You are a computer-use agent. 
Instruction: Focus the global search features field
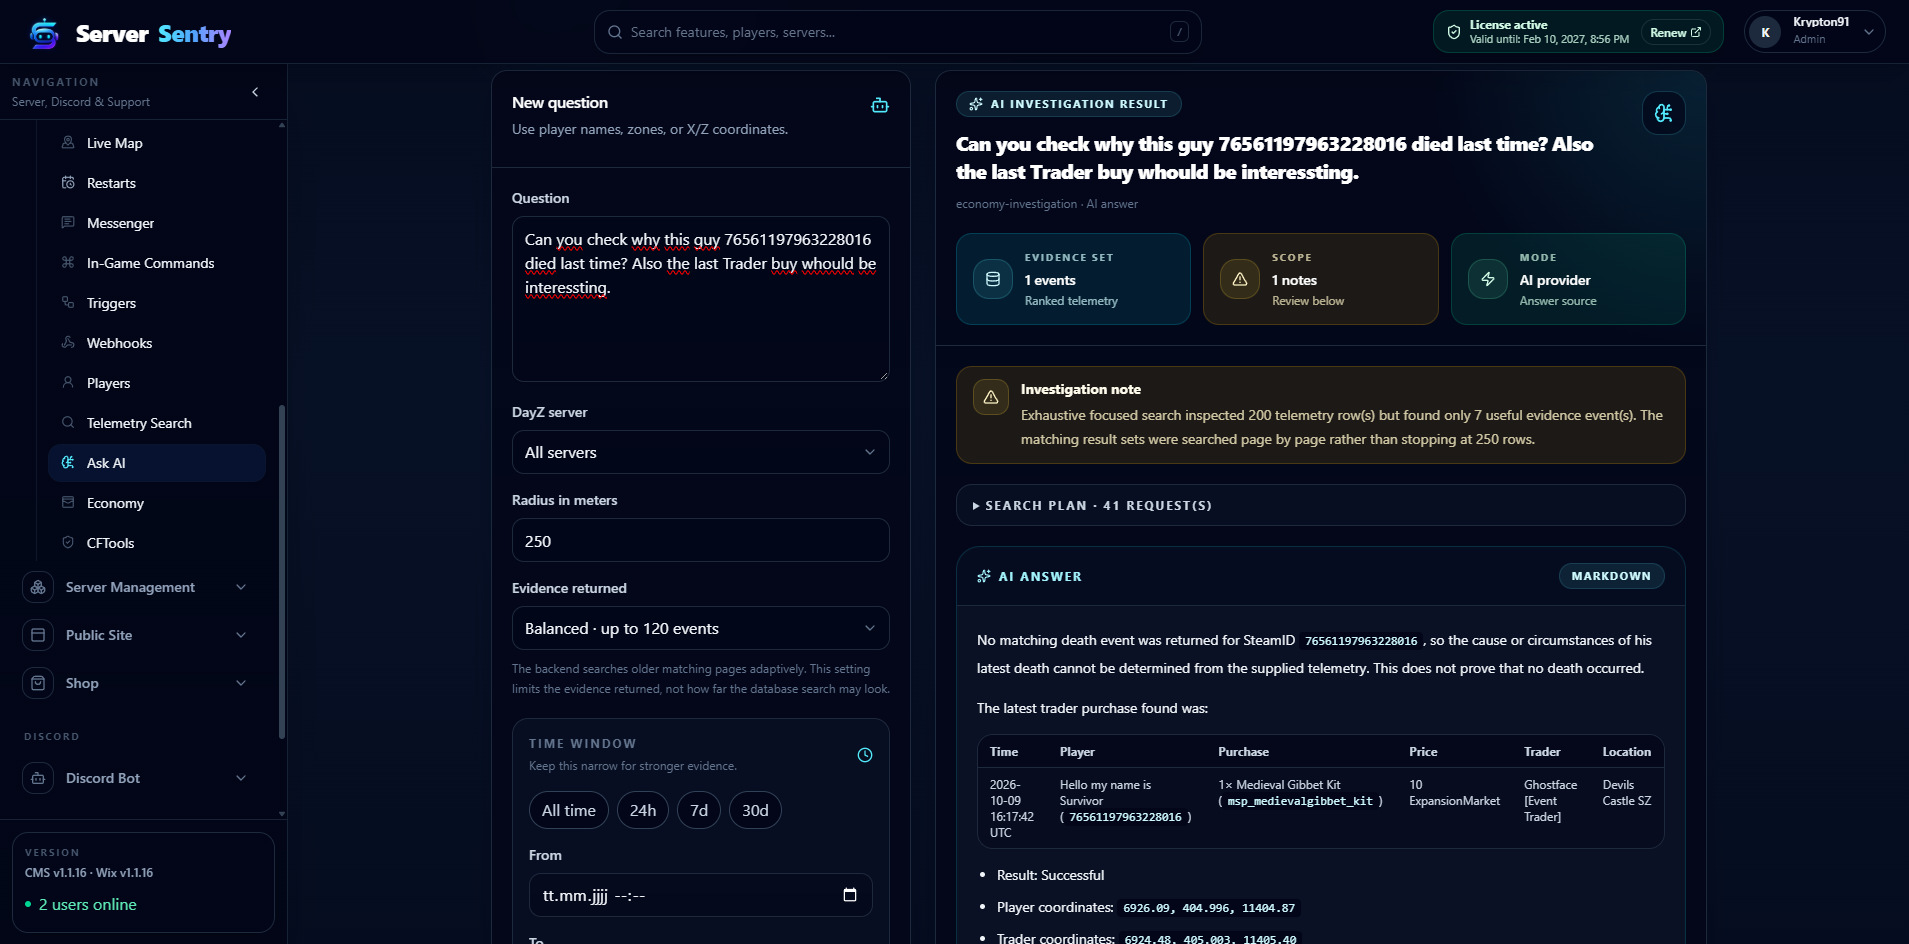[898, 32]
